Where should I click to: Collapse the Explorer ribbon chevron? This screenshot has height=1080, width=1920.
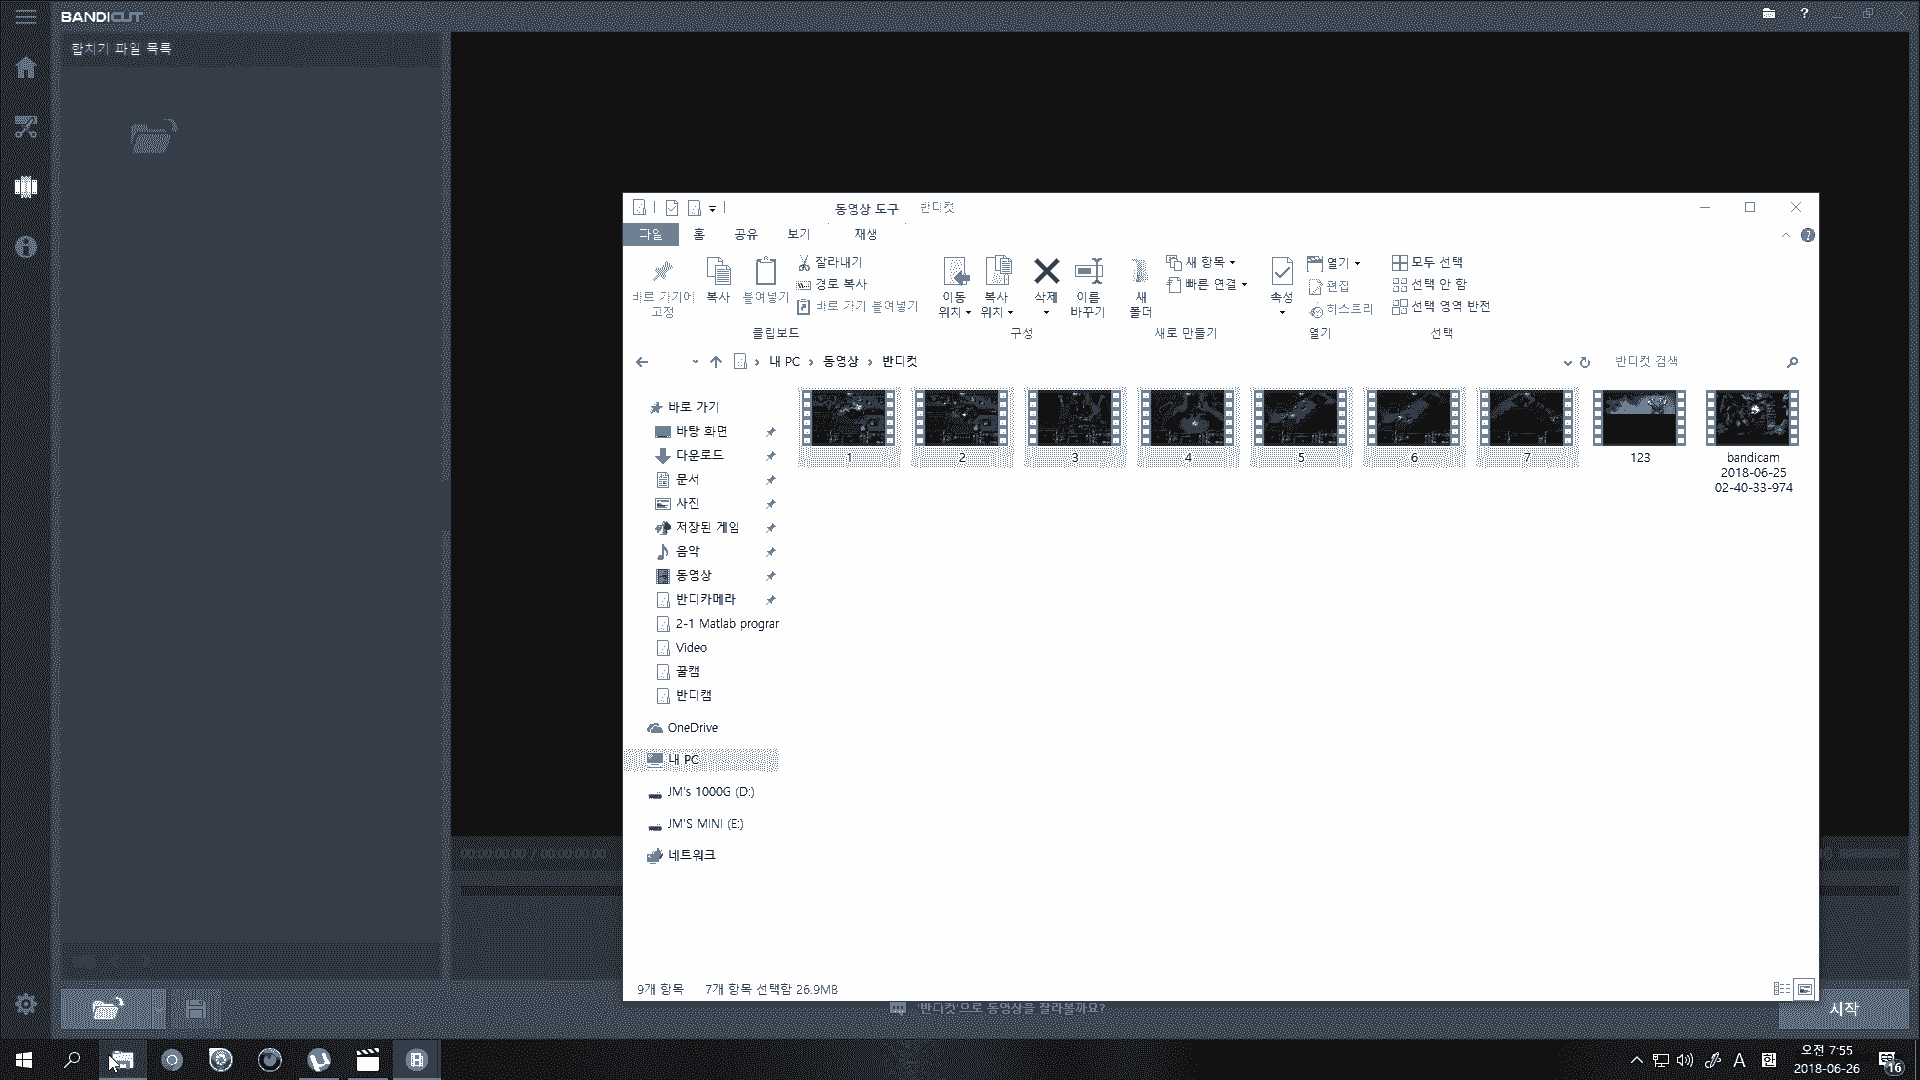point(1786,235)
